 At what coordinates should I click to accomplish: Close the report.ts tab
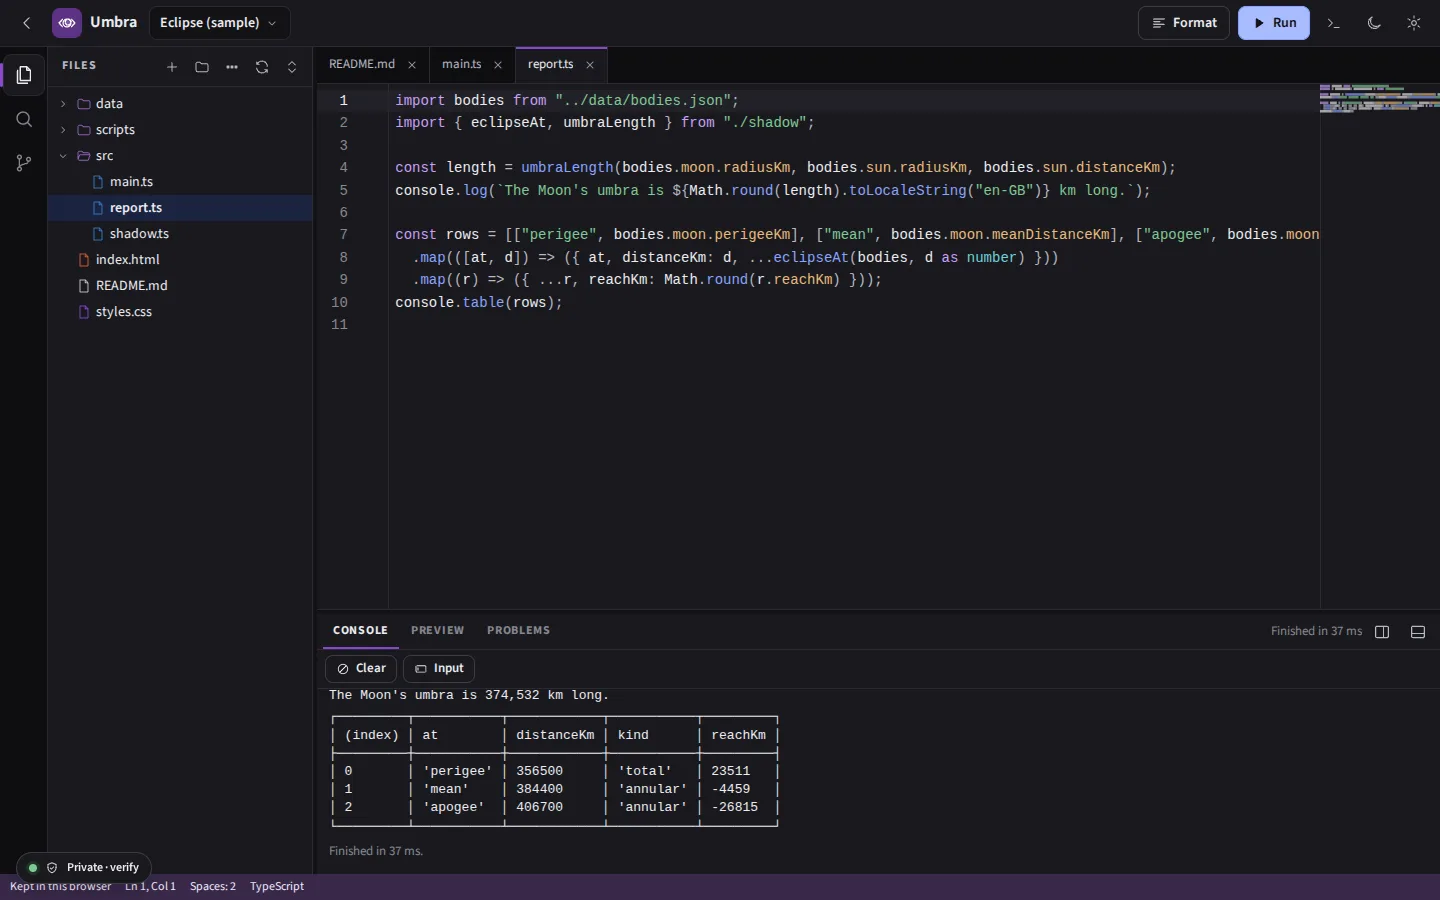click(x=590, y=65)
